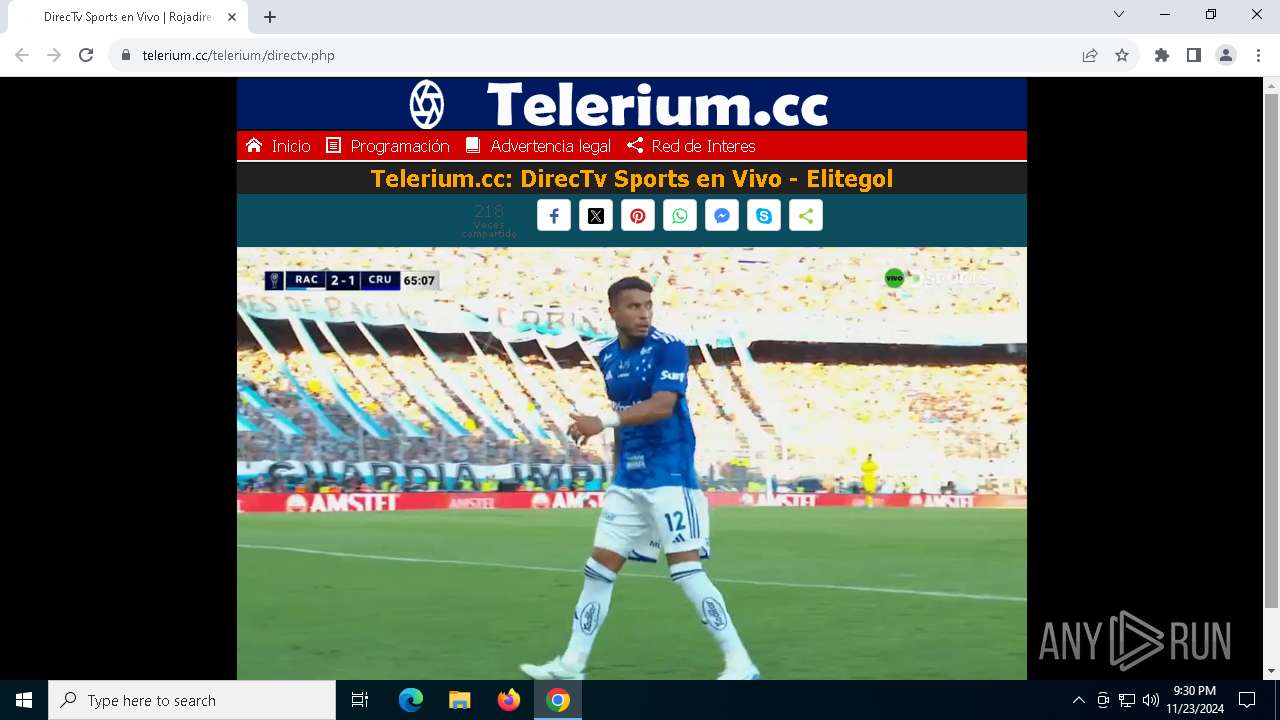This screenshot has height=720, width=1280.
Task: Click the scrollbar up arrow
Action: pos(1271,85)
